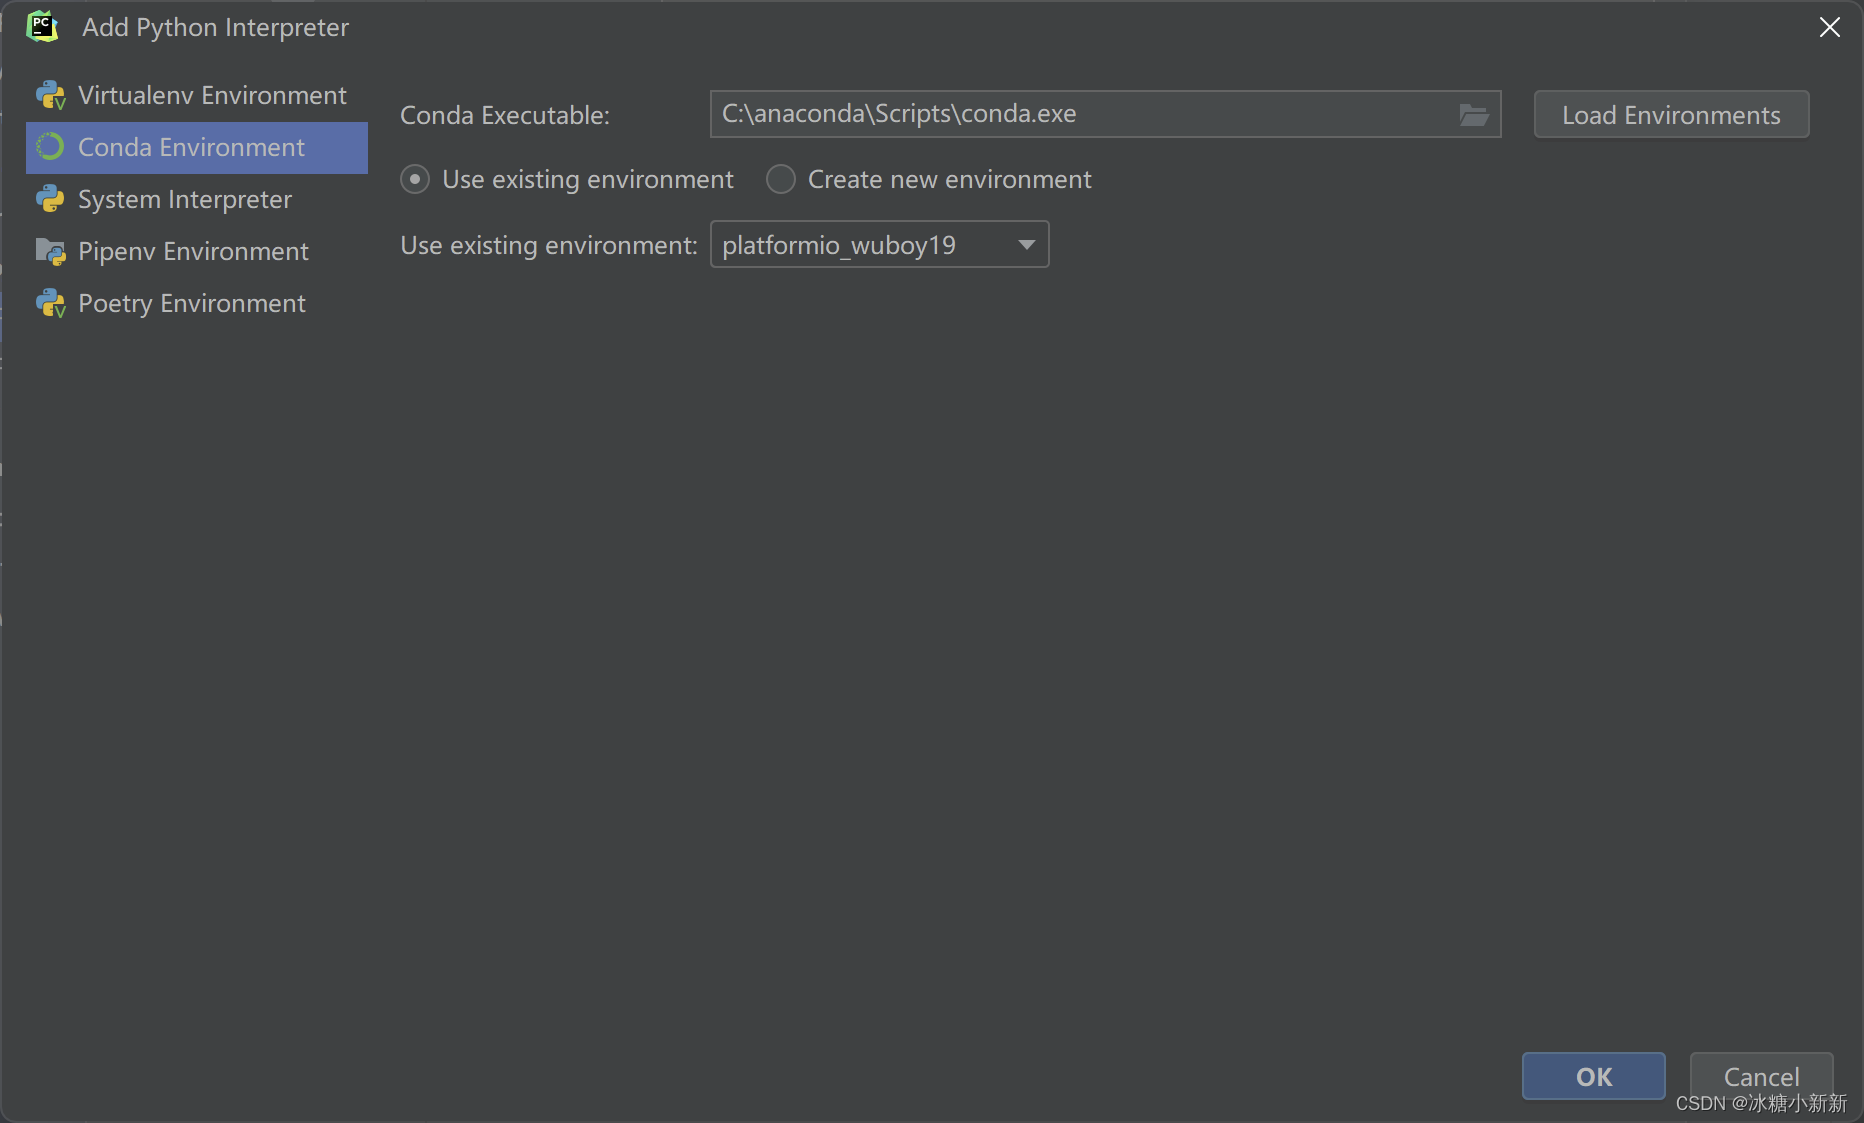
Task: Confirm with the OK button
Action: click(x=1594, y=1076)
